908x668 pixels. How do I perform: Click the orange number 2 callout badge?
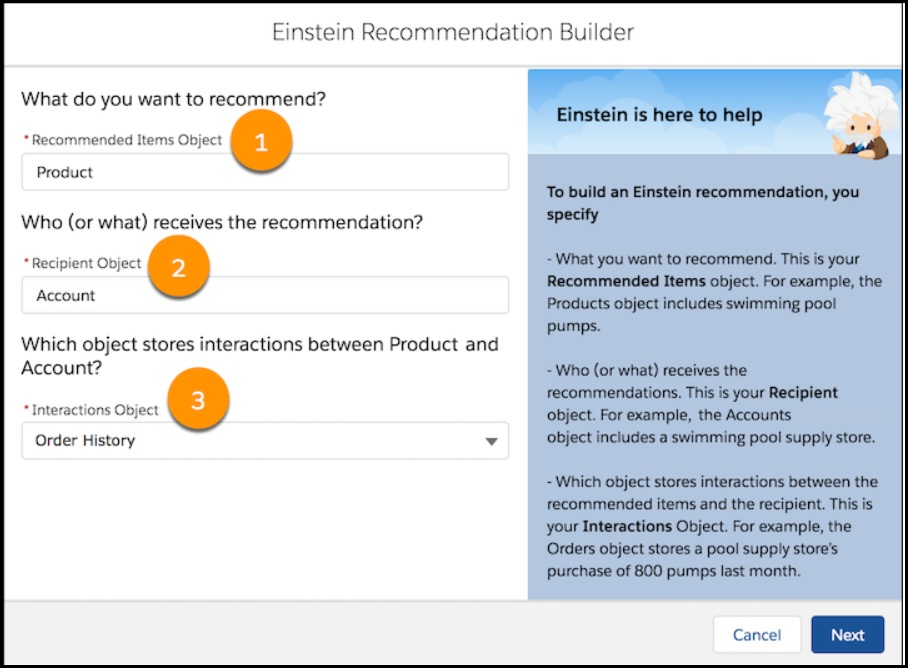pos(178,267)
